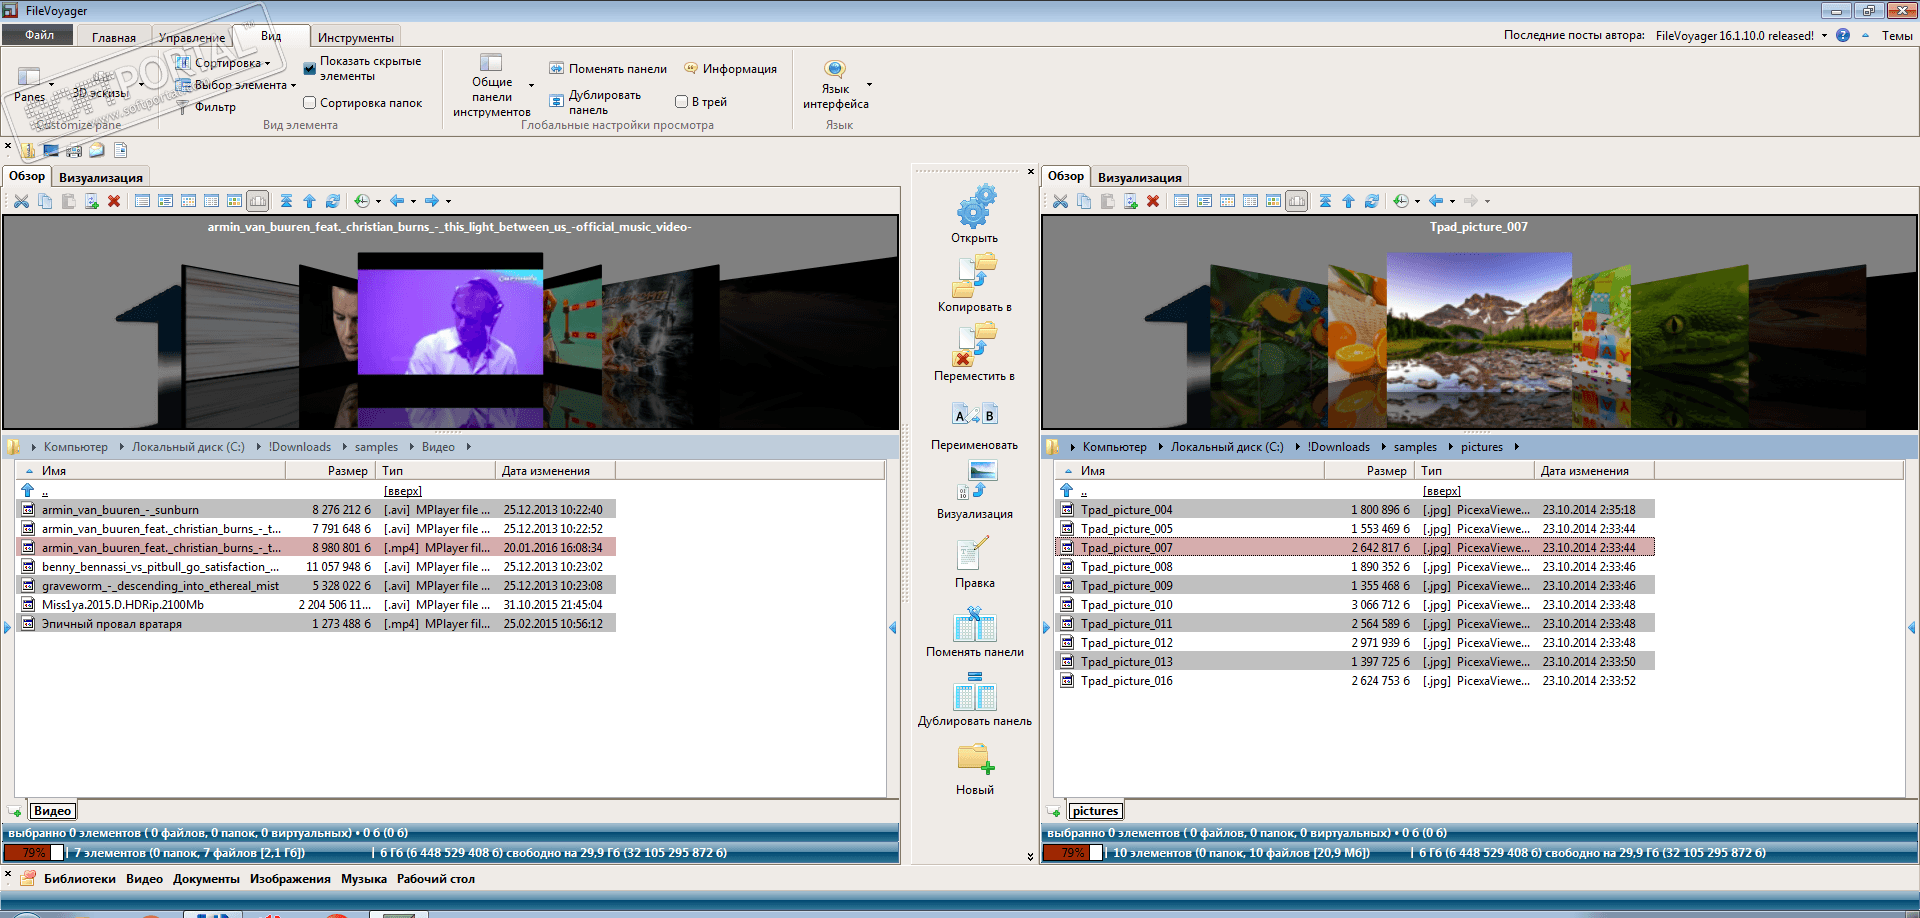1920x918 pixels.
Task: Click the Копировать в icon in center strip
Action: [975, 276]
